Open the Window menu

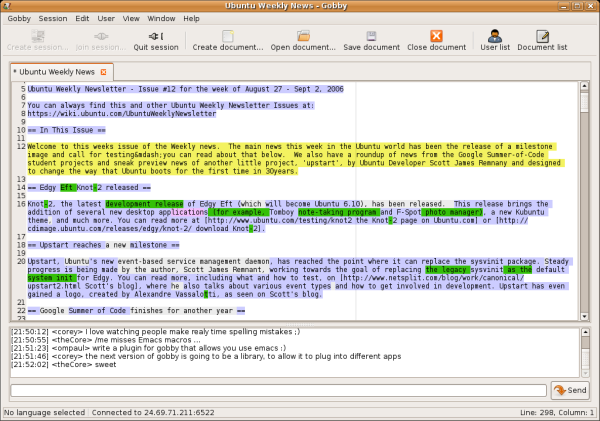pos(161,18)
